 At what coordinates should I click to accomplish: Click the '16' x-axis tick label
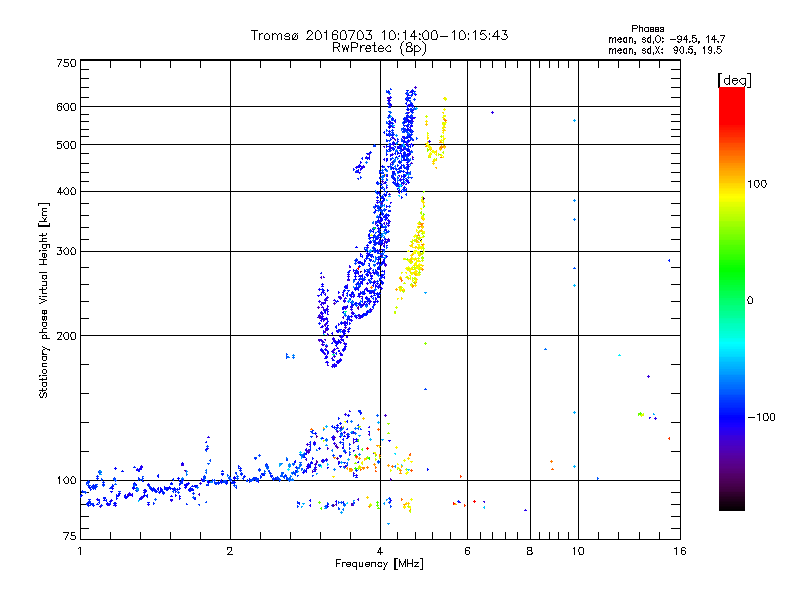point(680,551)
